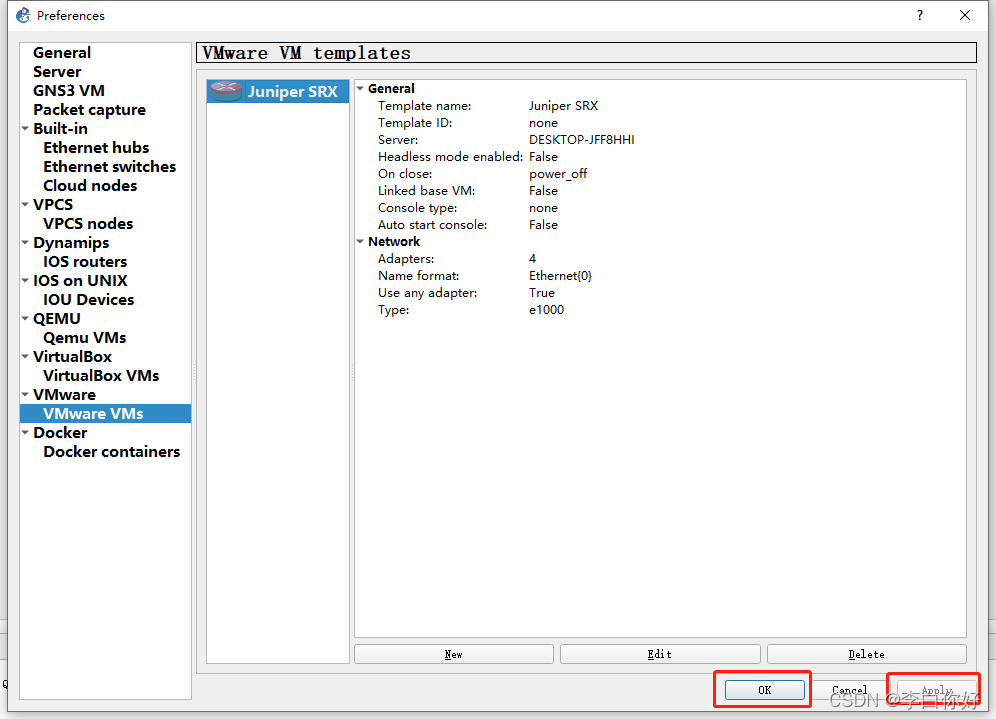The image size is (996, 719).
Task: Click the Template name value Juniper SRX
Action: 563,105
